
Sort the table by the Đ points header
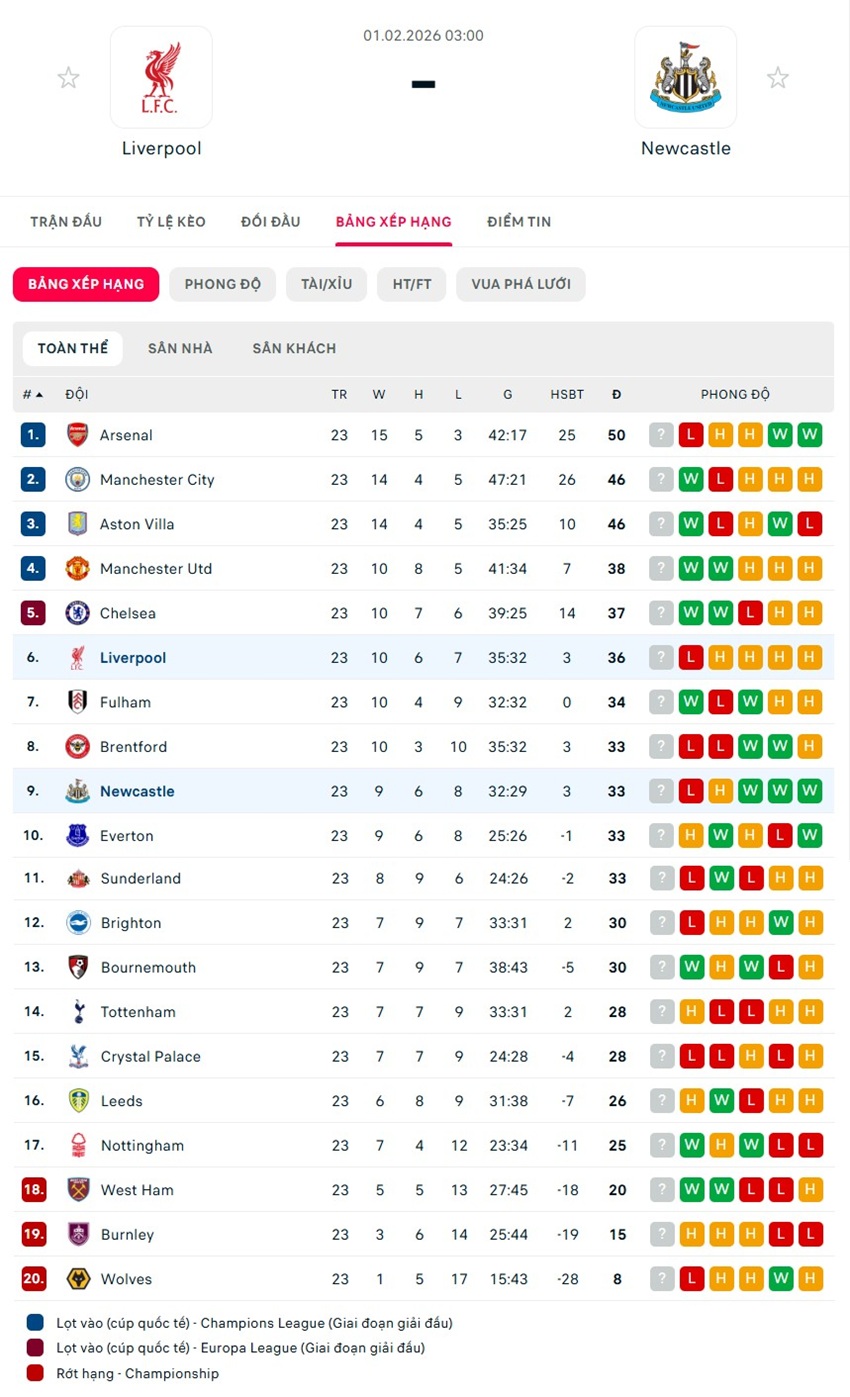pos(616,395)
